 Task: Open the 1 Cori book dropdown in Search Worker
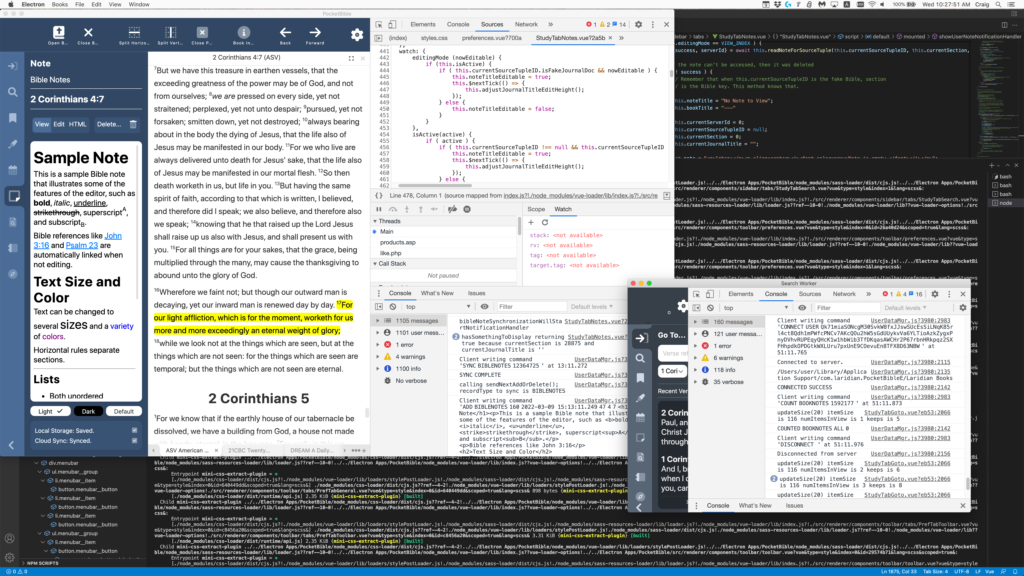tap(671, 371)
